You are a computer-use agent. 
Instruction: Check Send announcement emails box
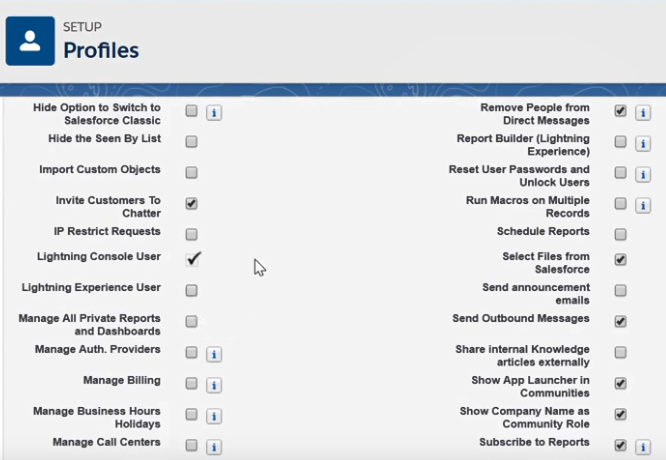621,291
